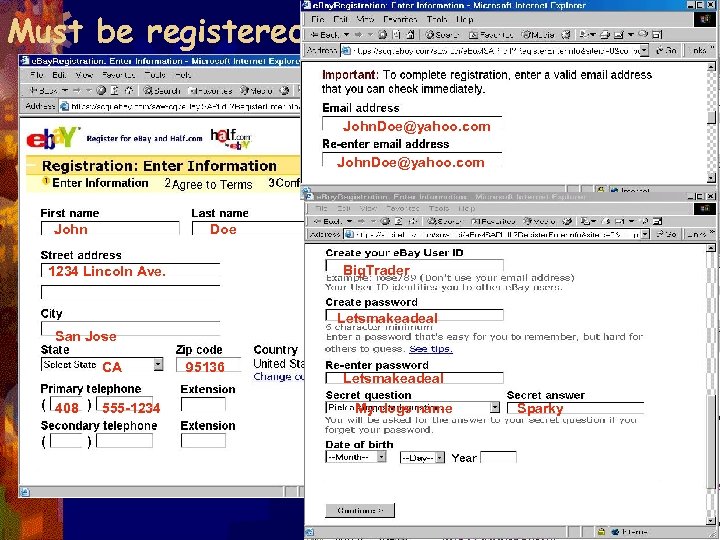Click Back in the top-right email window toolbar
The image size is (720, 540).
(x=325, y=35)
